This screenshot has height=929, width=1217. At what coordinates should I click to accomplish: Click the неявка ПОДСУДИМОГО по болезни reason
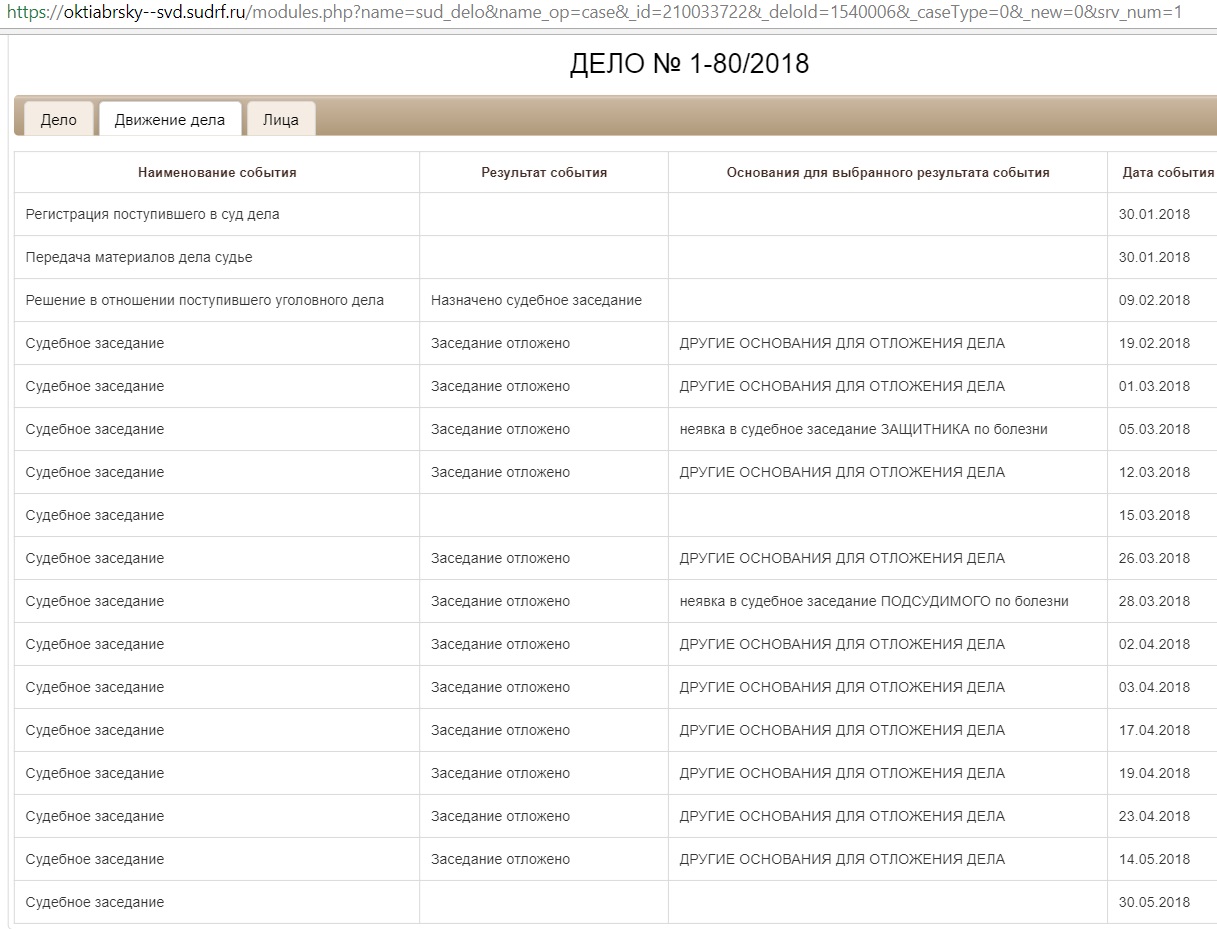point(873,601)
